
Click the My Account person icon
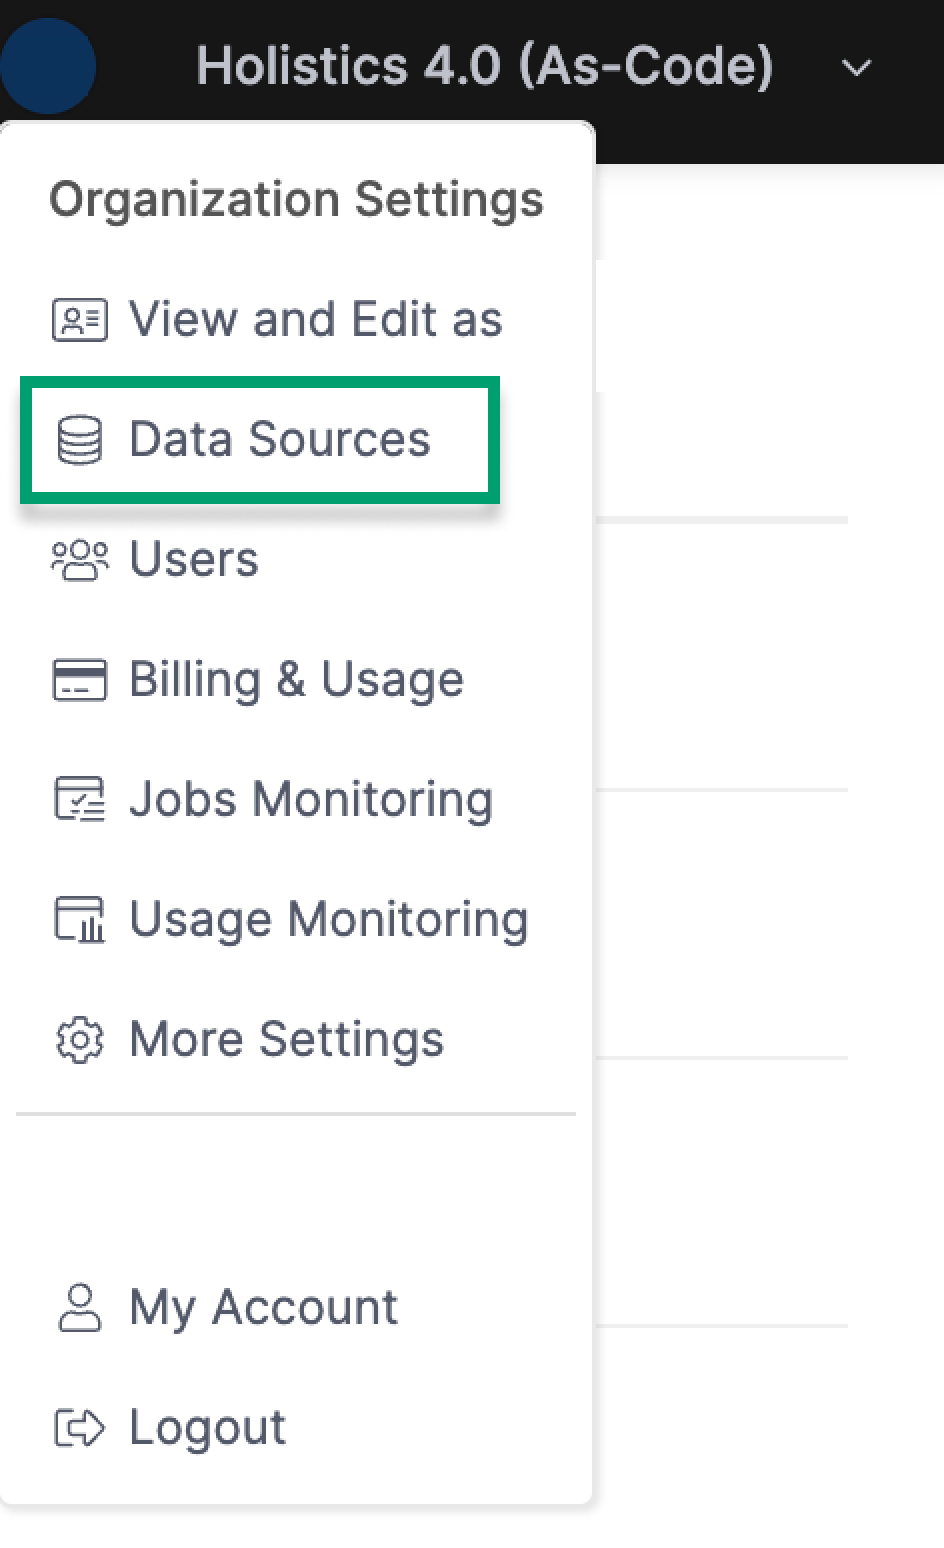pos(79,1308)
